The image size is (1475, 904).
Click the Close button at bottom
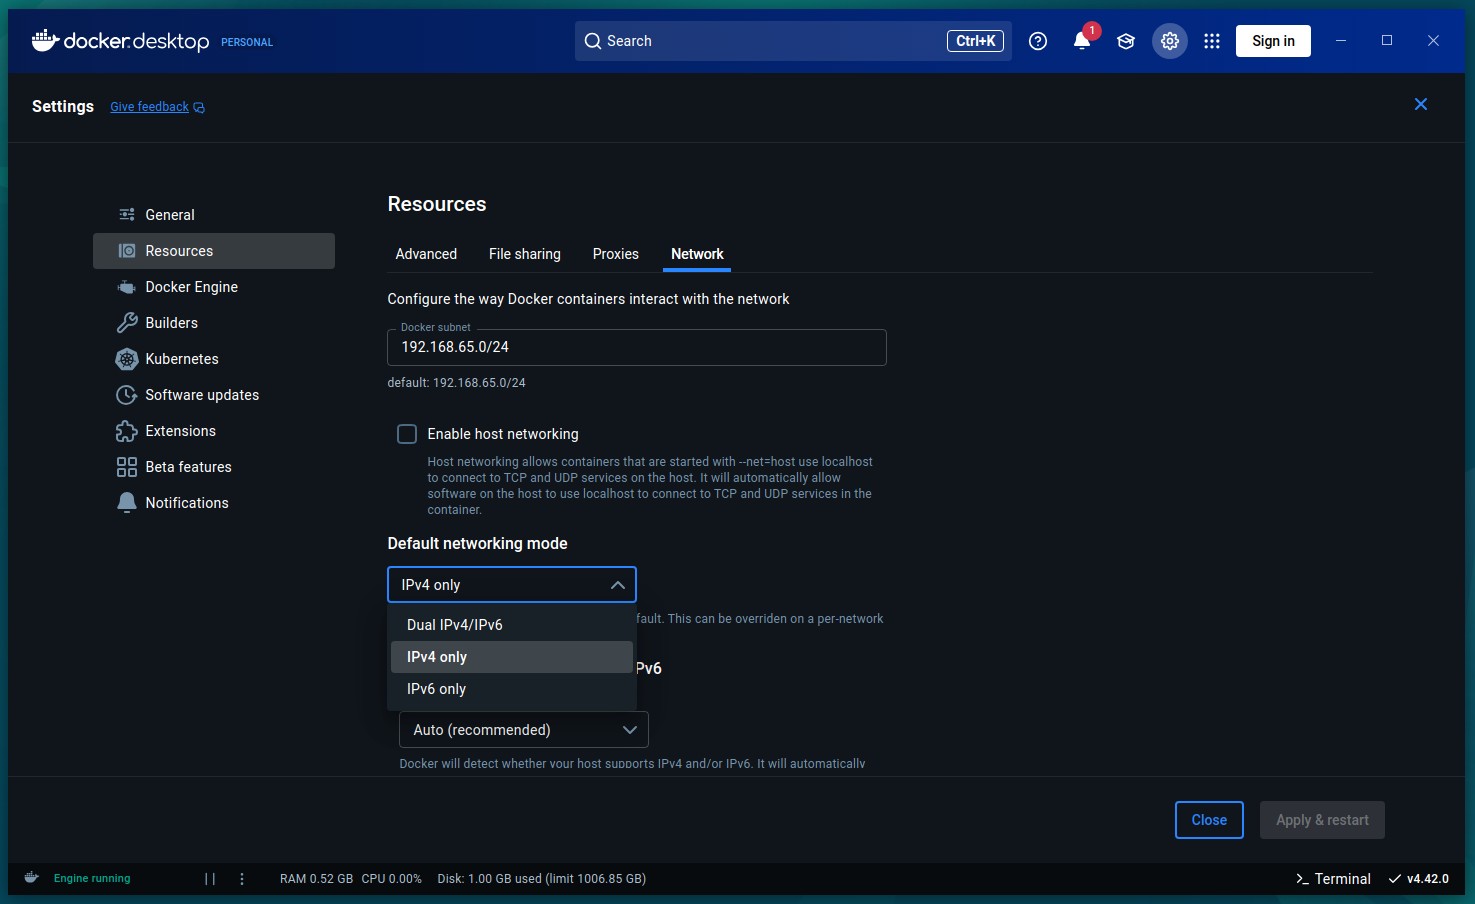click(x=1209, y=820)
